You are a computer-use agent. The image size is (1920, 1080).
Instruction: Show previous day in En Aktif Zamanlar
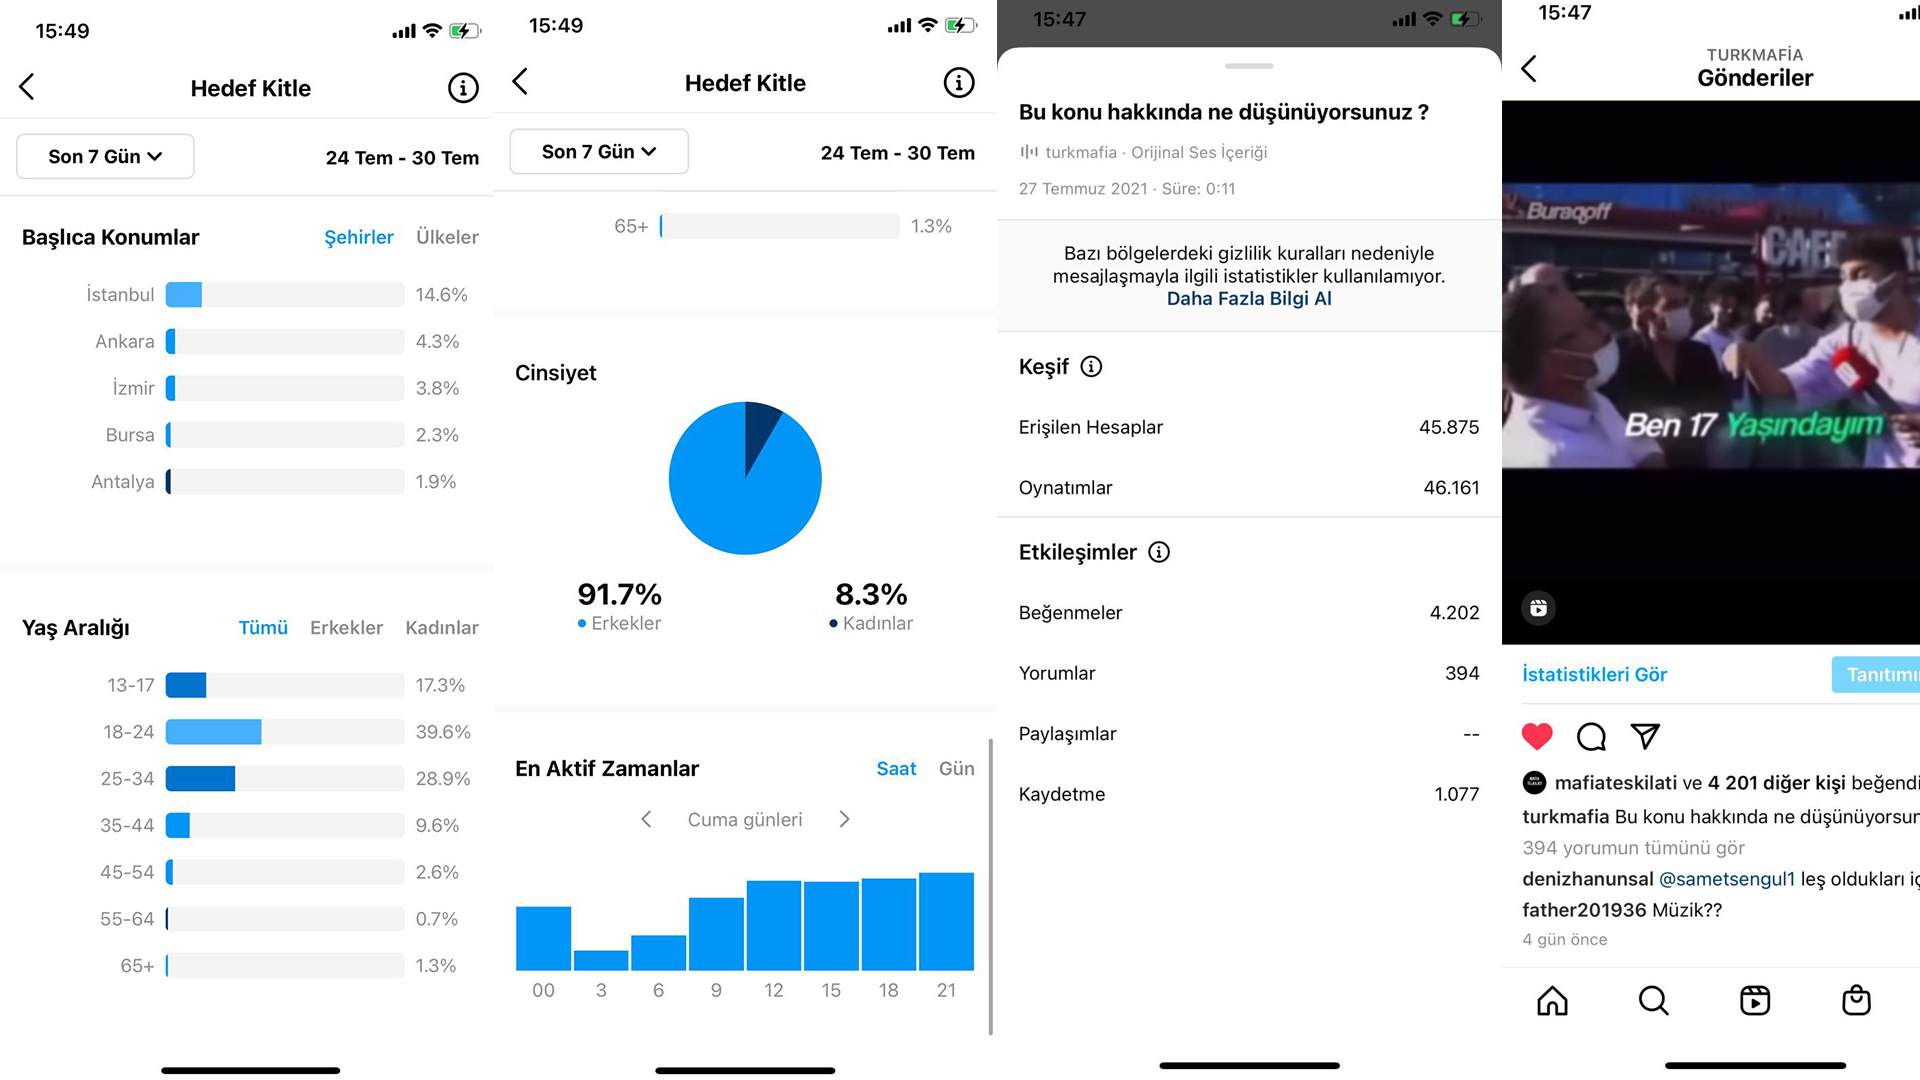click(x=646, y=820)
